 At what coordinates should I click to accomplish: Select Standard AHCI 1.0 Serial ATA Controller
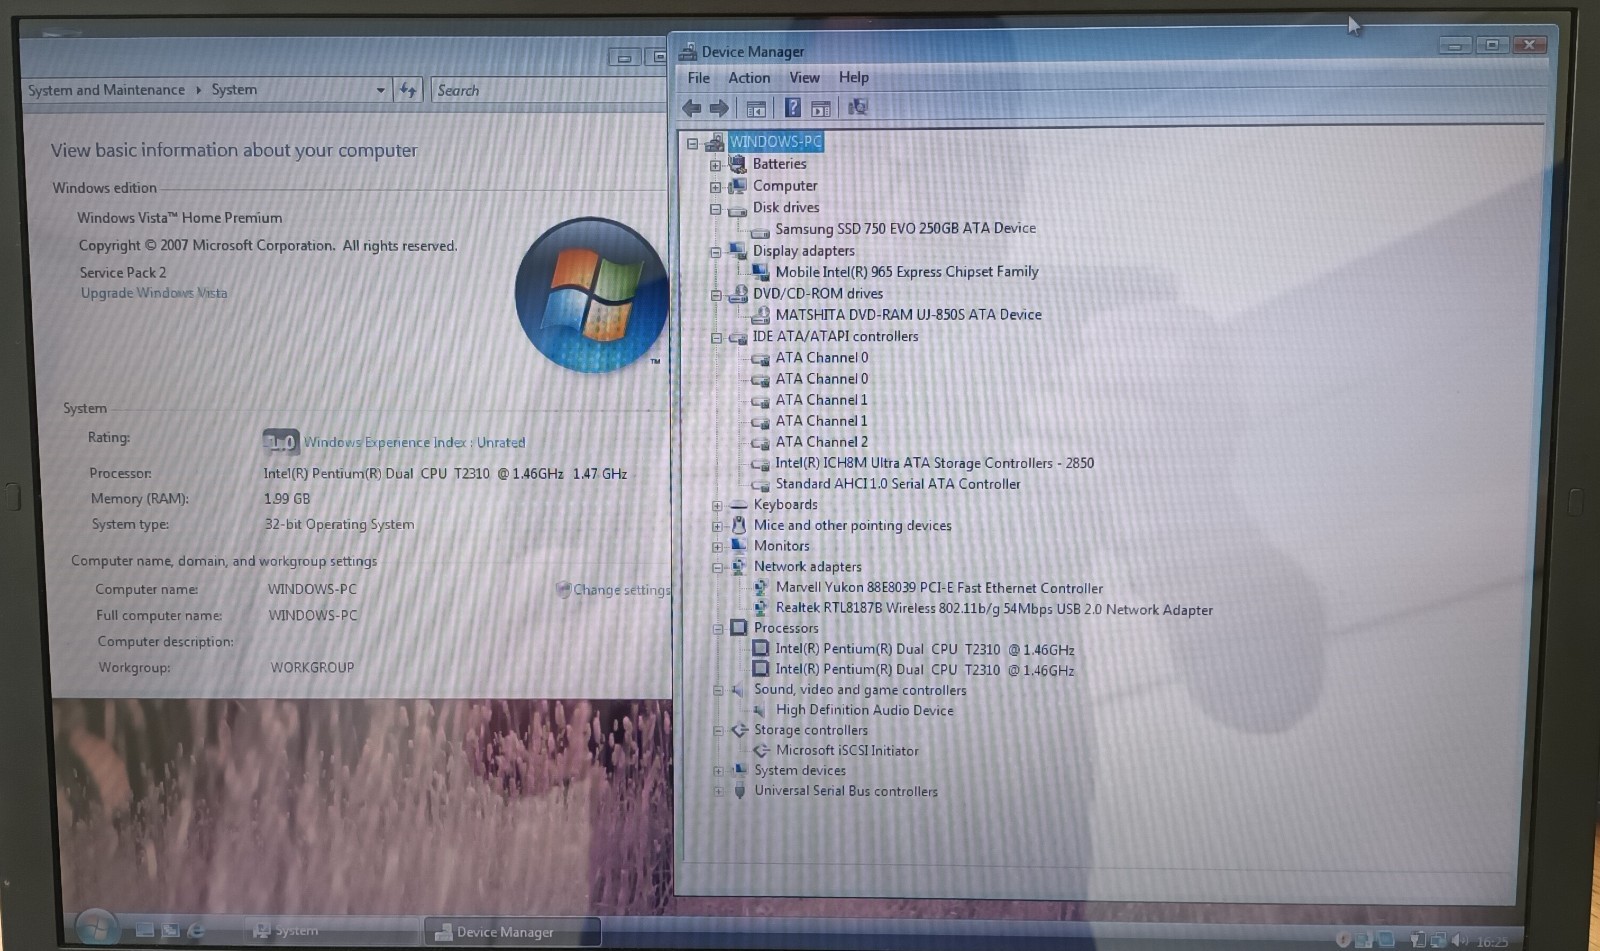pos(898,483)
